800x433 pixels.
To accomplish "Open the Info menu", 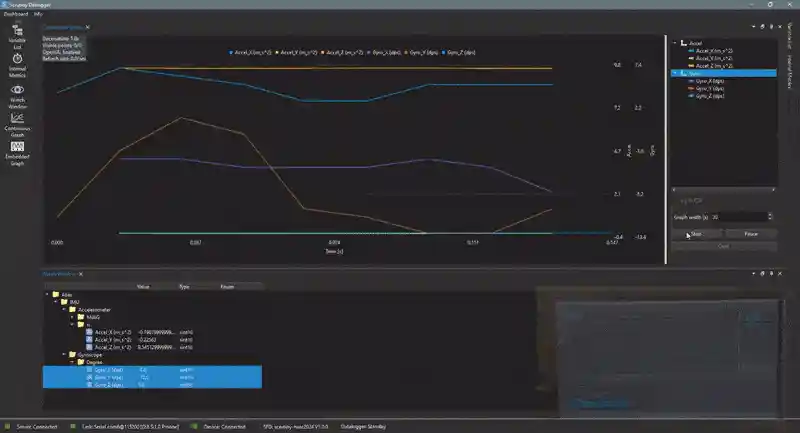I will click(38, 14).
